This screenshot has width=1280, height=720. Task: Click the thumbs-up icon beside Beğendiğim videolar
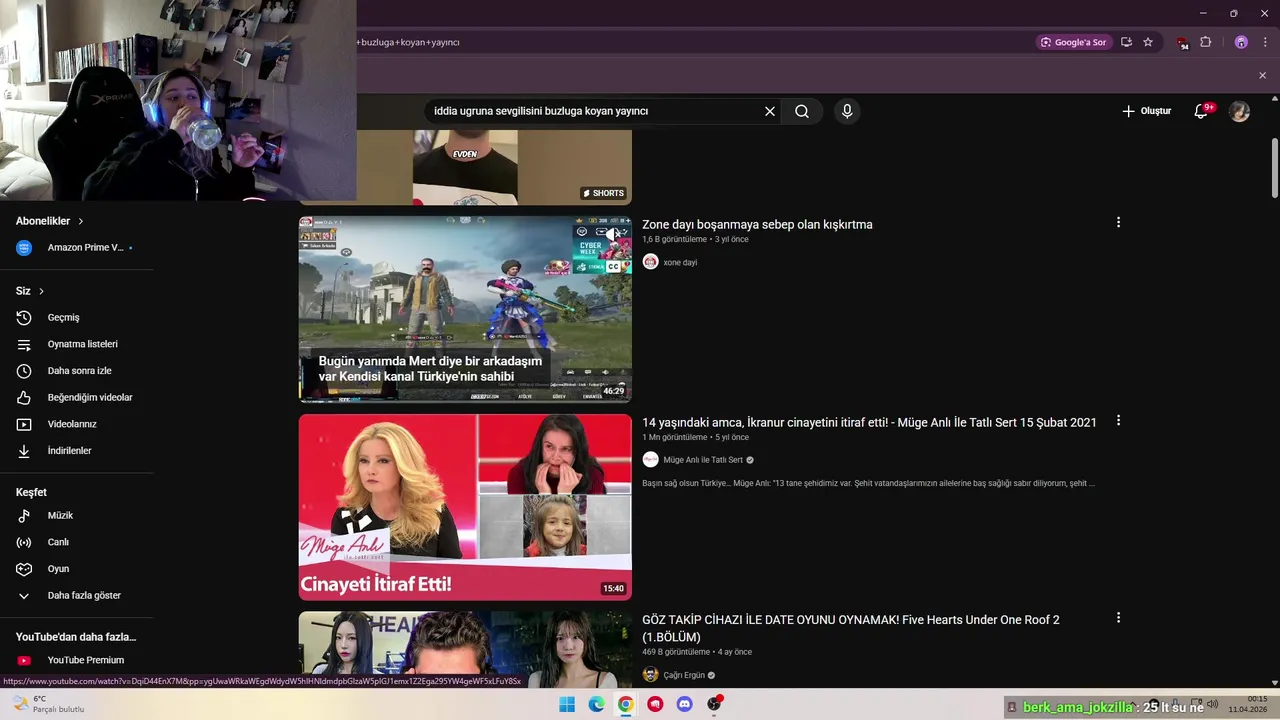[24, 397]
